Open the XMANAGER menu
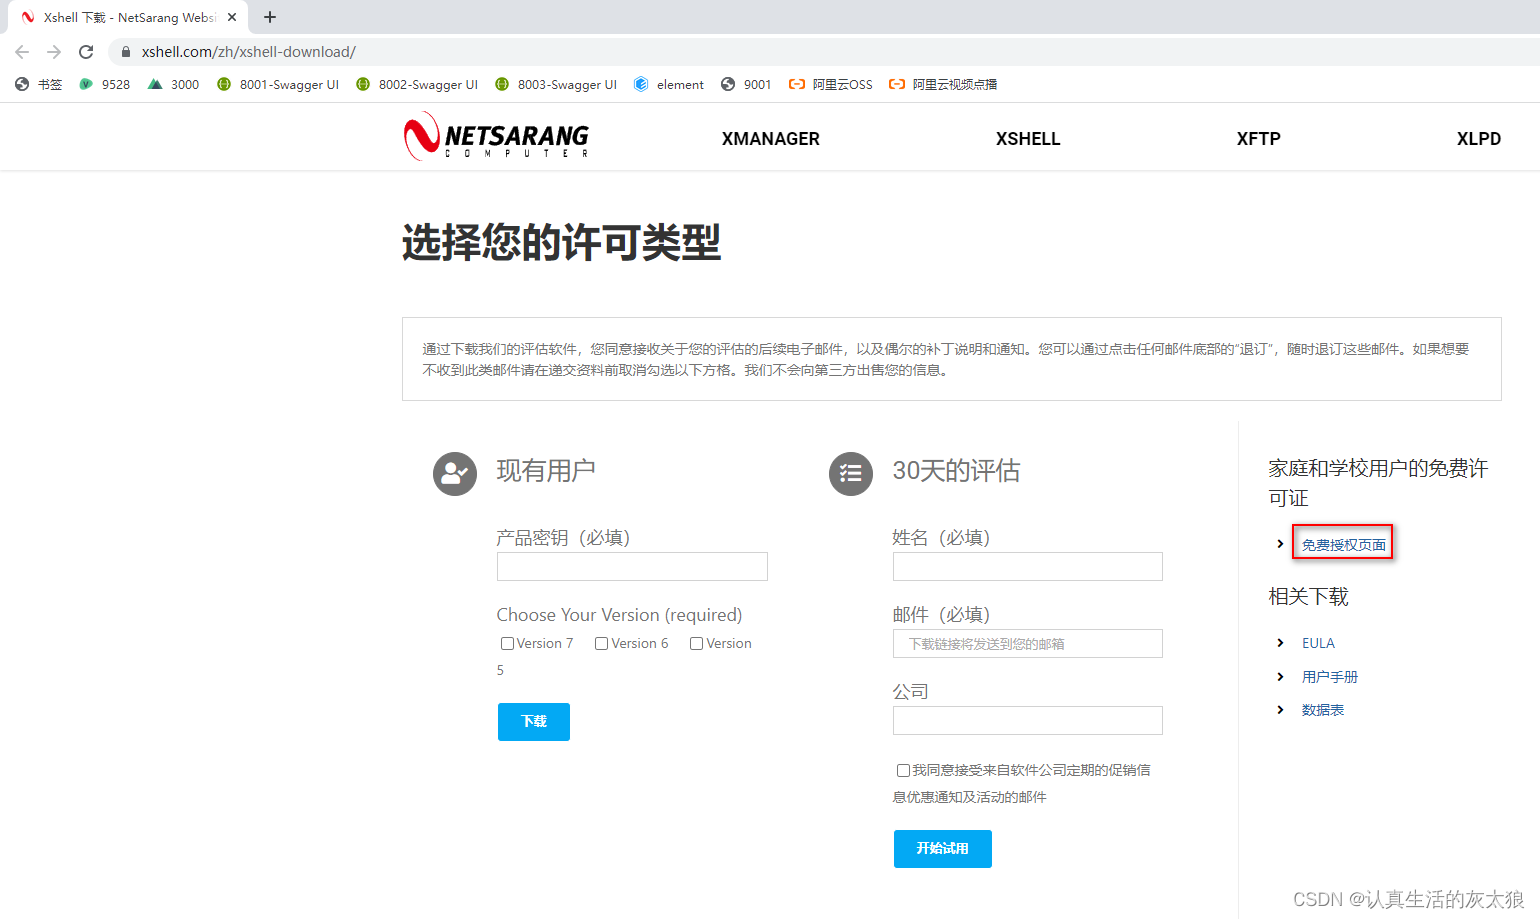This screenshot has width=1540, height=919. click(771, 139)
